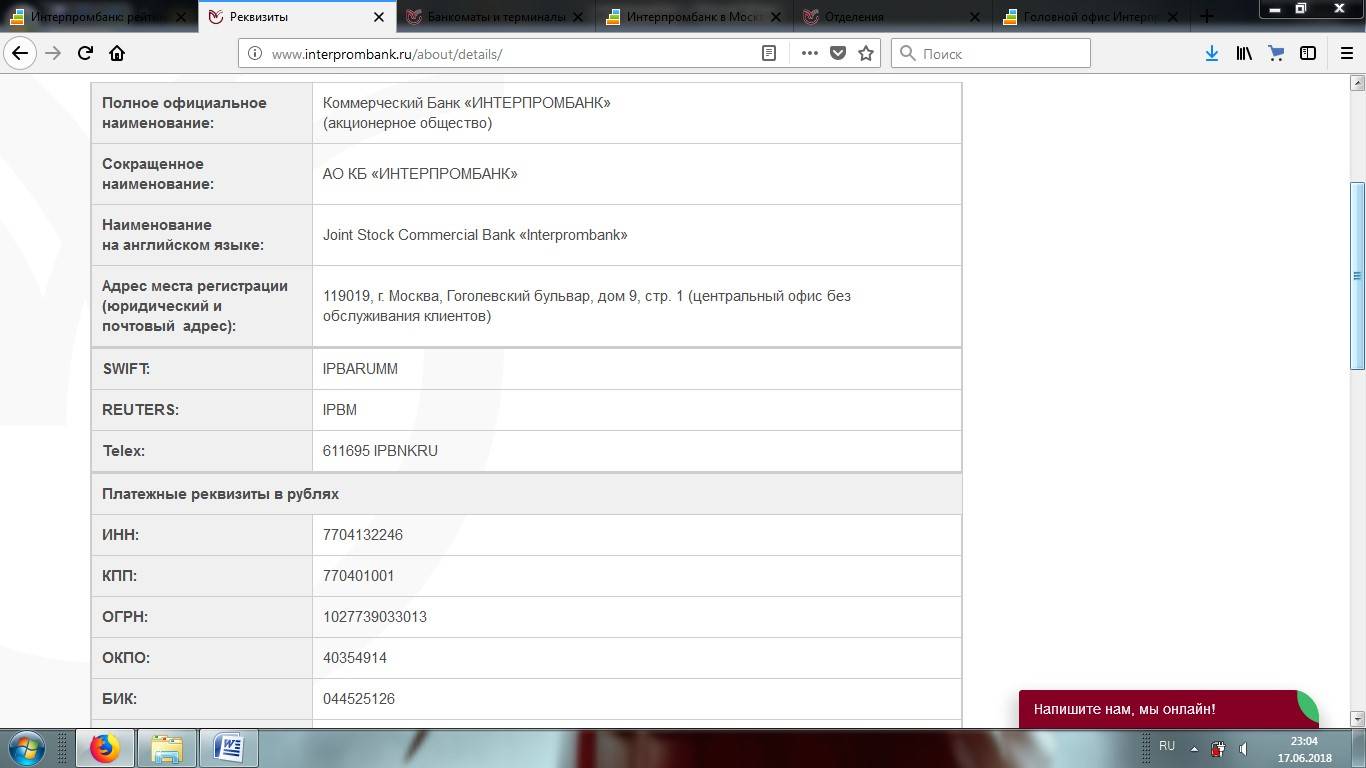Click the browser Back arrow button

(20, 54)
